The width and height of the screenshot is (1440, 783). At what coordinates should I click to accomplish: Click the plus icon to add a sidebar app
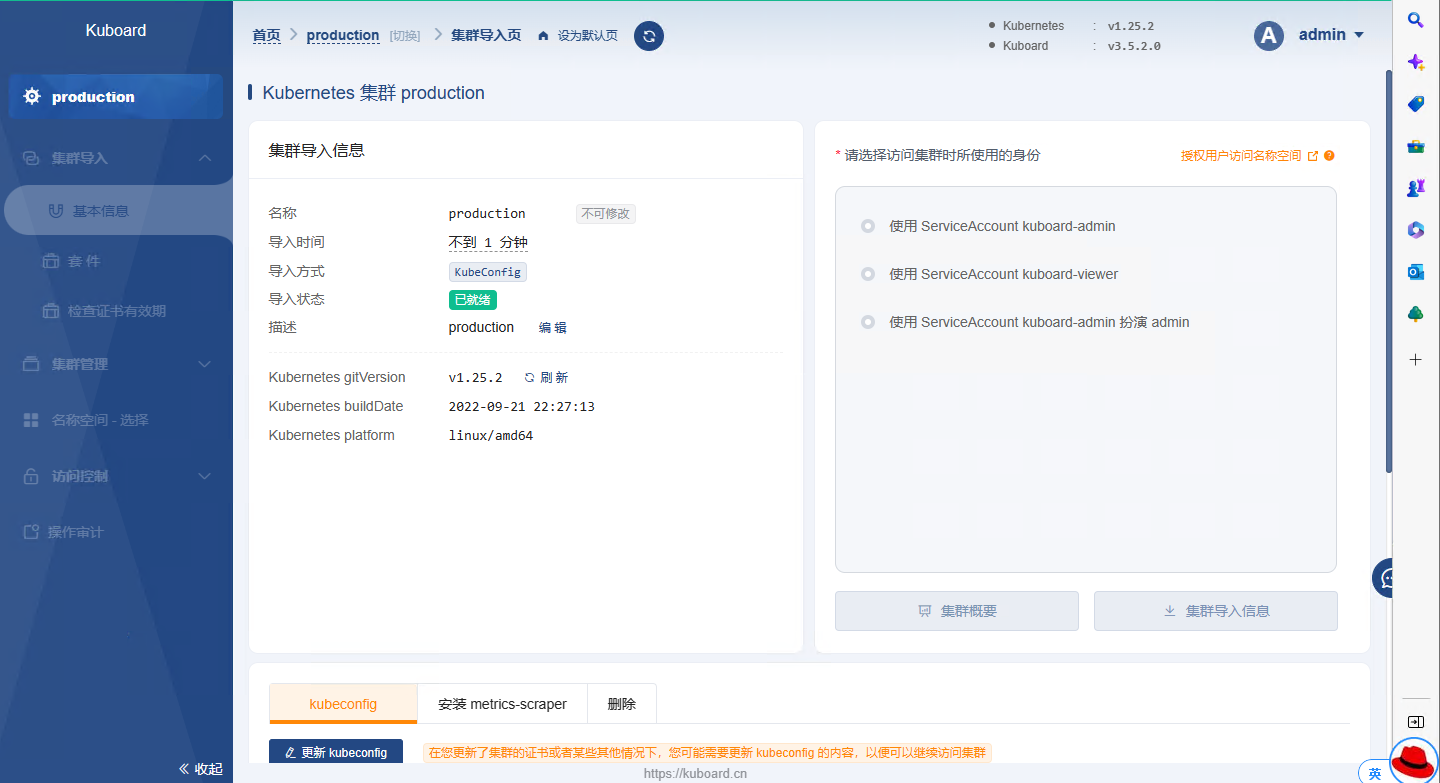click(x=1416, y=360)
